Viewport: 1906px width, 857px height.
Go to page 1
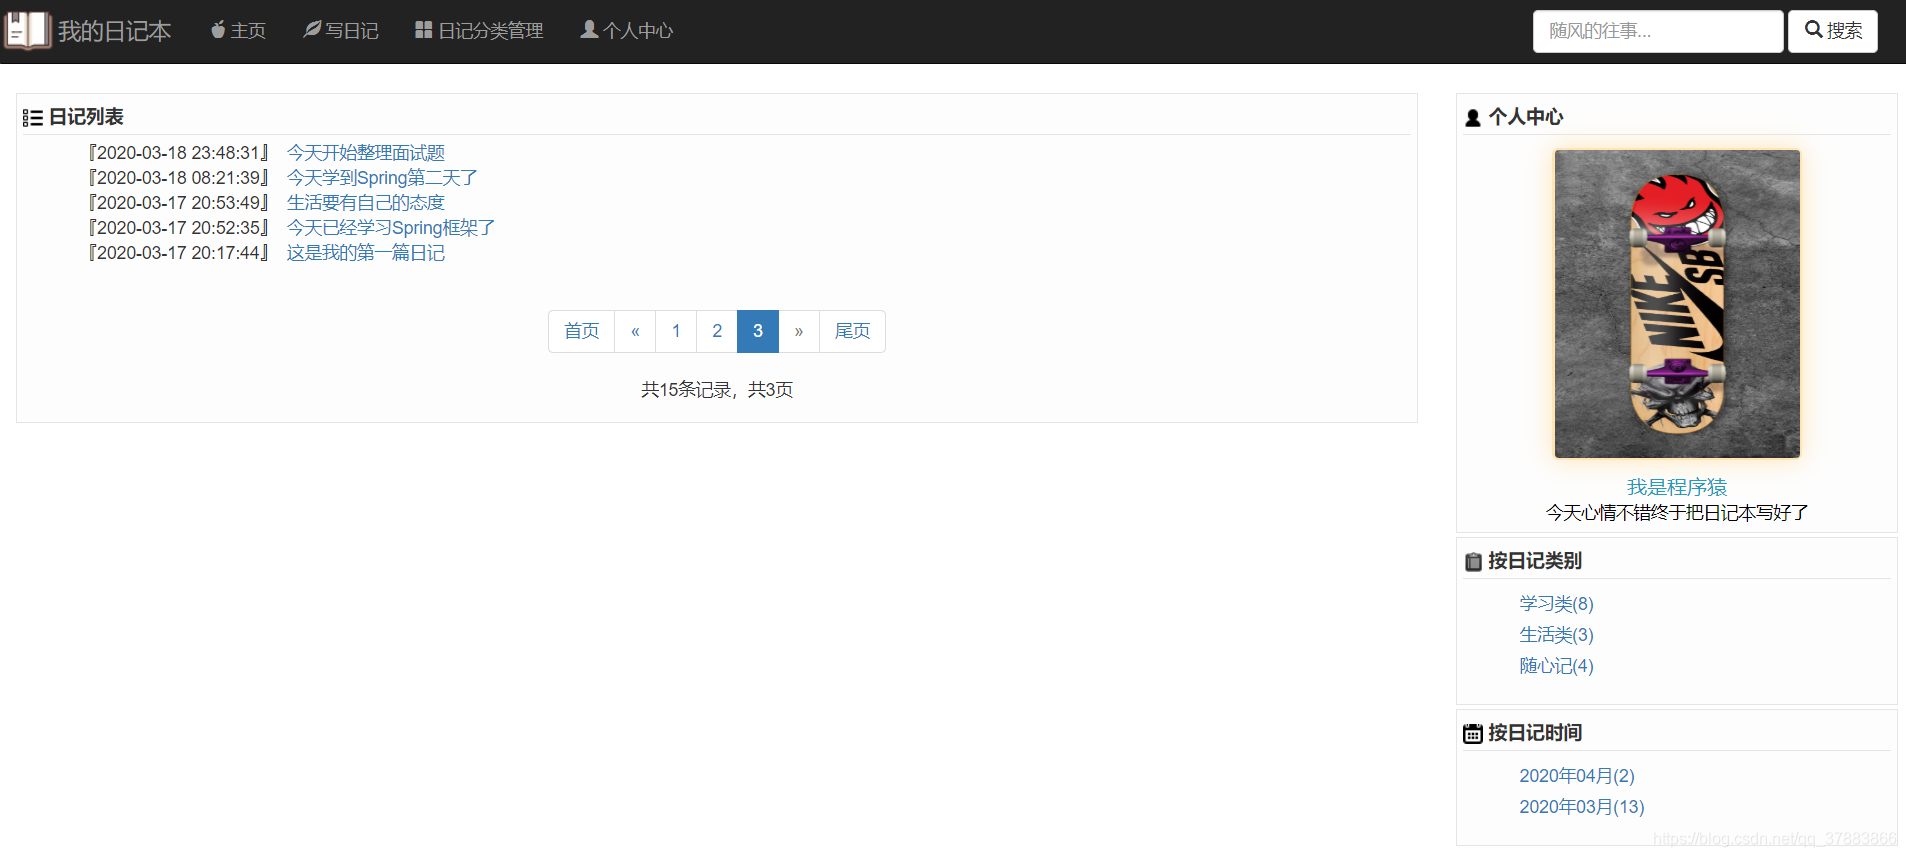click(x=676, y=331)
